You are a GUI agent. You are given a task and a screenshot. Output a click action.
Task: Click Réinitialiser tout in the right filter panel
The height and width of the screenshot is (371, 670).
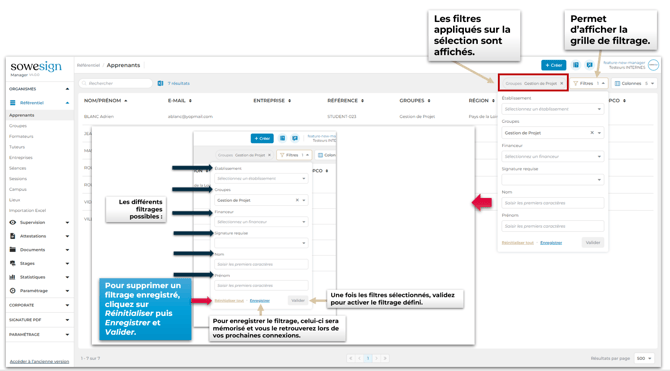click(517, 243)
